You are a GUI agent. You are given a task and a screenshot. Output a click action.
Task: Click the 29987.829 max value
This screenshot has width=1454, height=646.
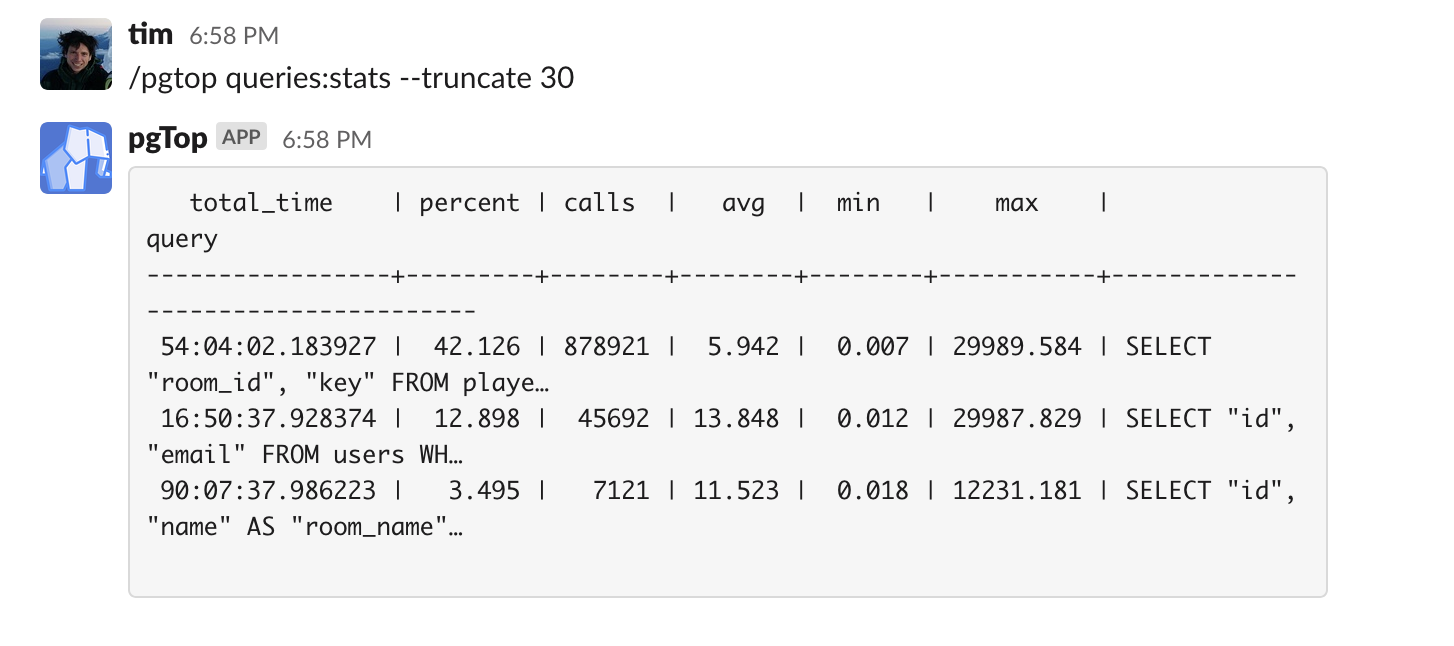pyautogui.click(x=1016, y=419)
